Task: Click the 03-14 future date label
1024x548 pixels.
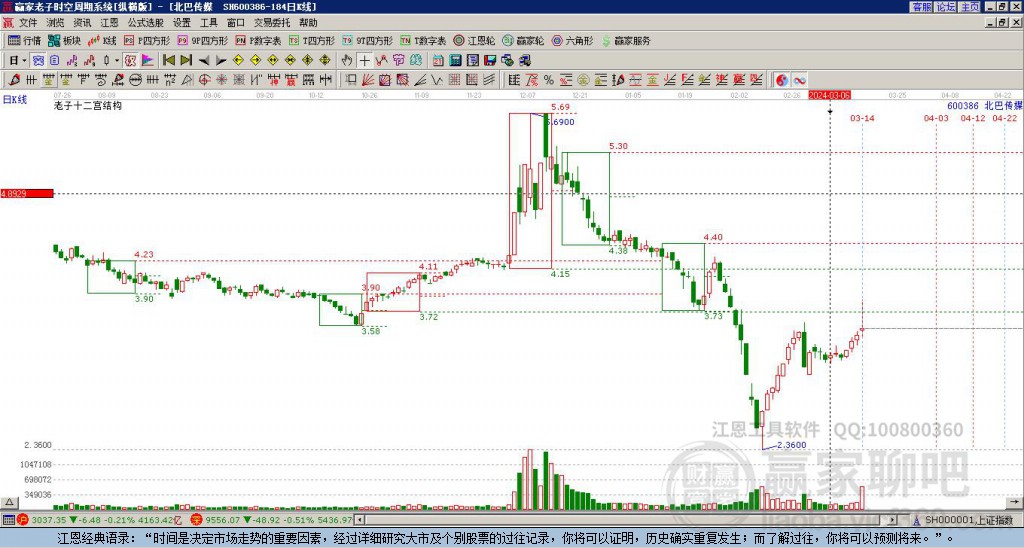Action: tap(862, 118)
